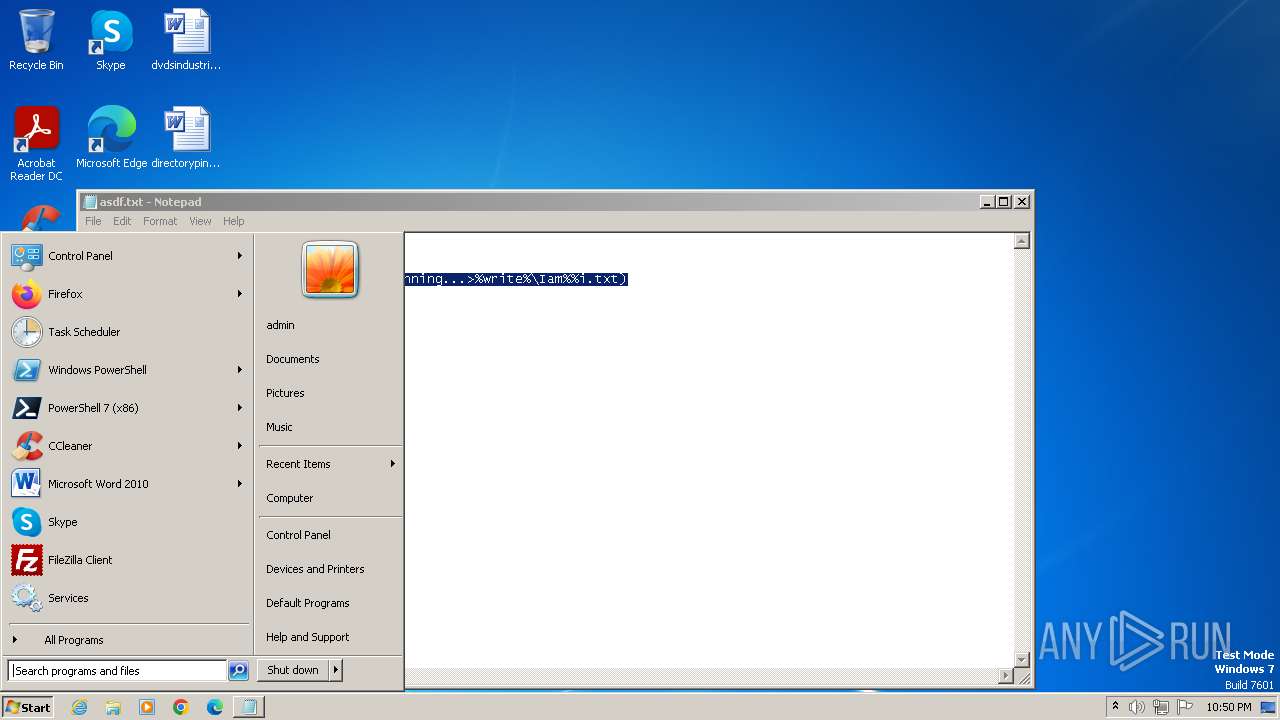Open directorypin Word document on desktop
Screen dimensions: 1280x720
(186, 137)
